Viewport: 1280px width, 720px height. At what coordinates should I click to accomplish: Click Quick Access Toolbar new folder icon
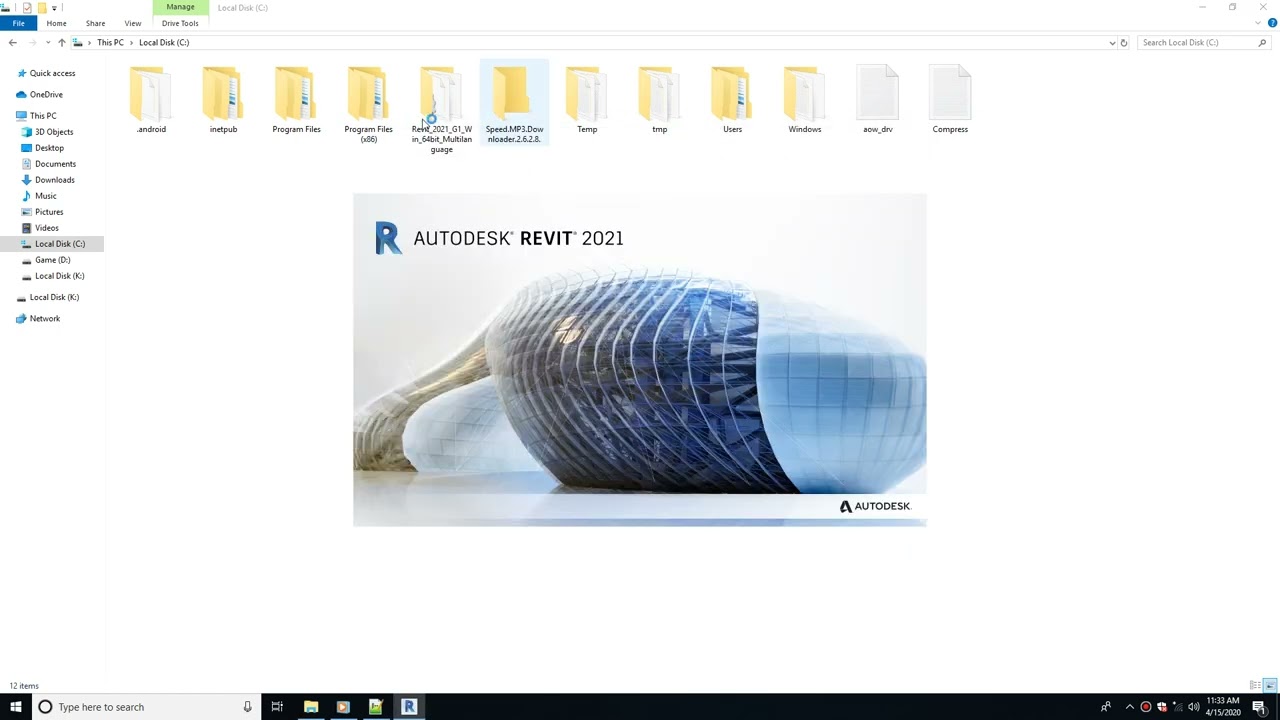(42, 7)
